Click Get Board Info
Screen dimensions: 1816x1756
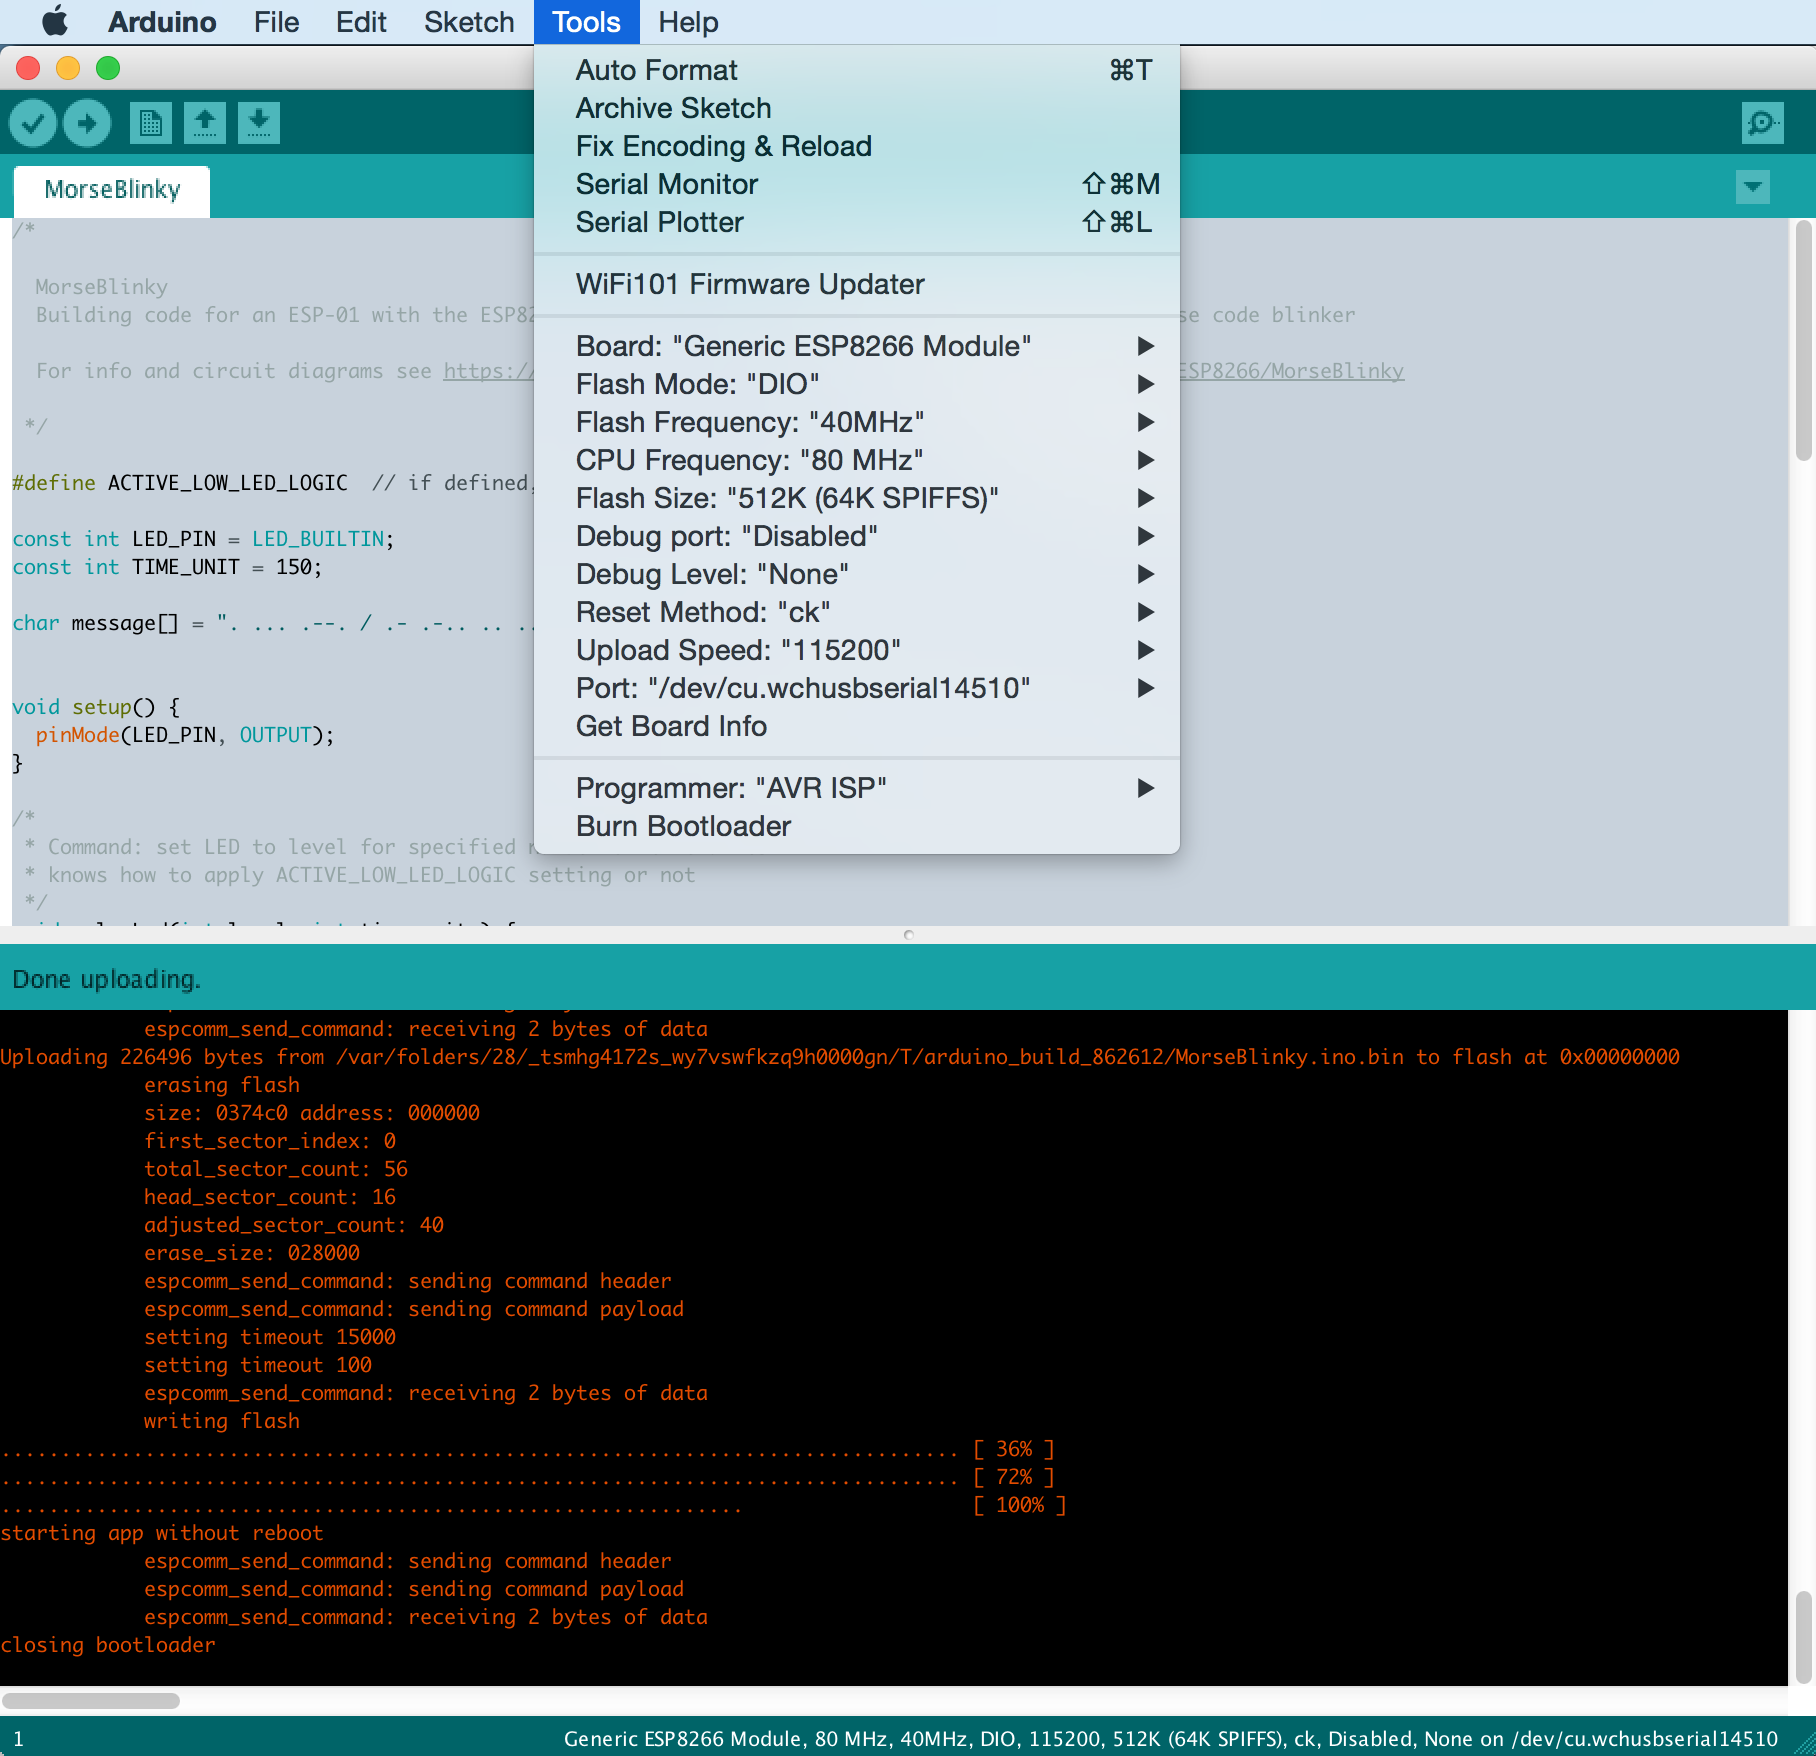857,726
